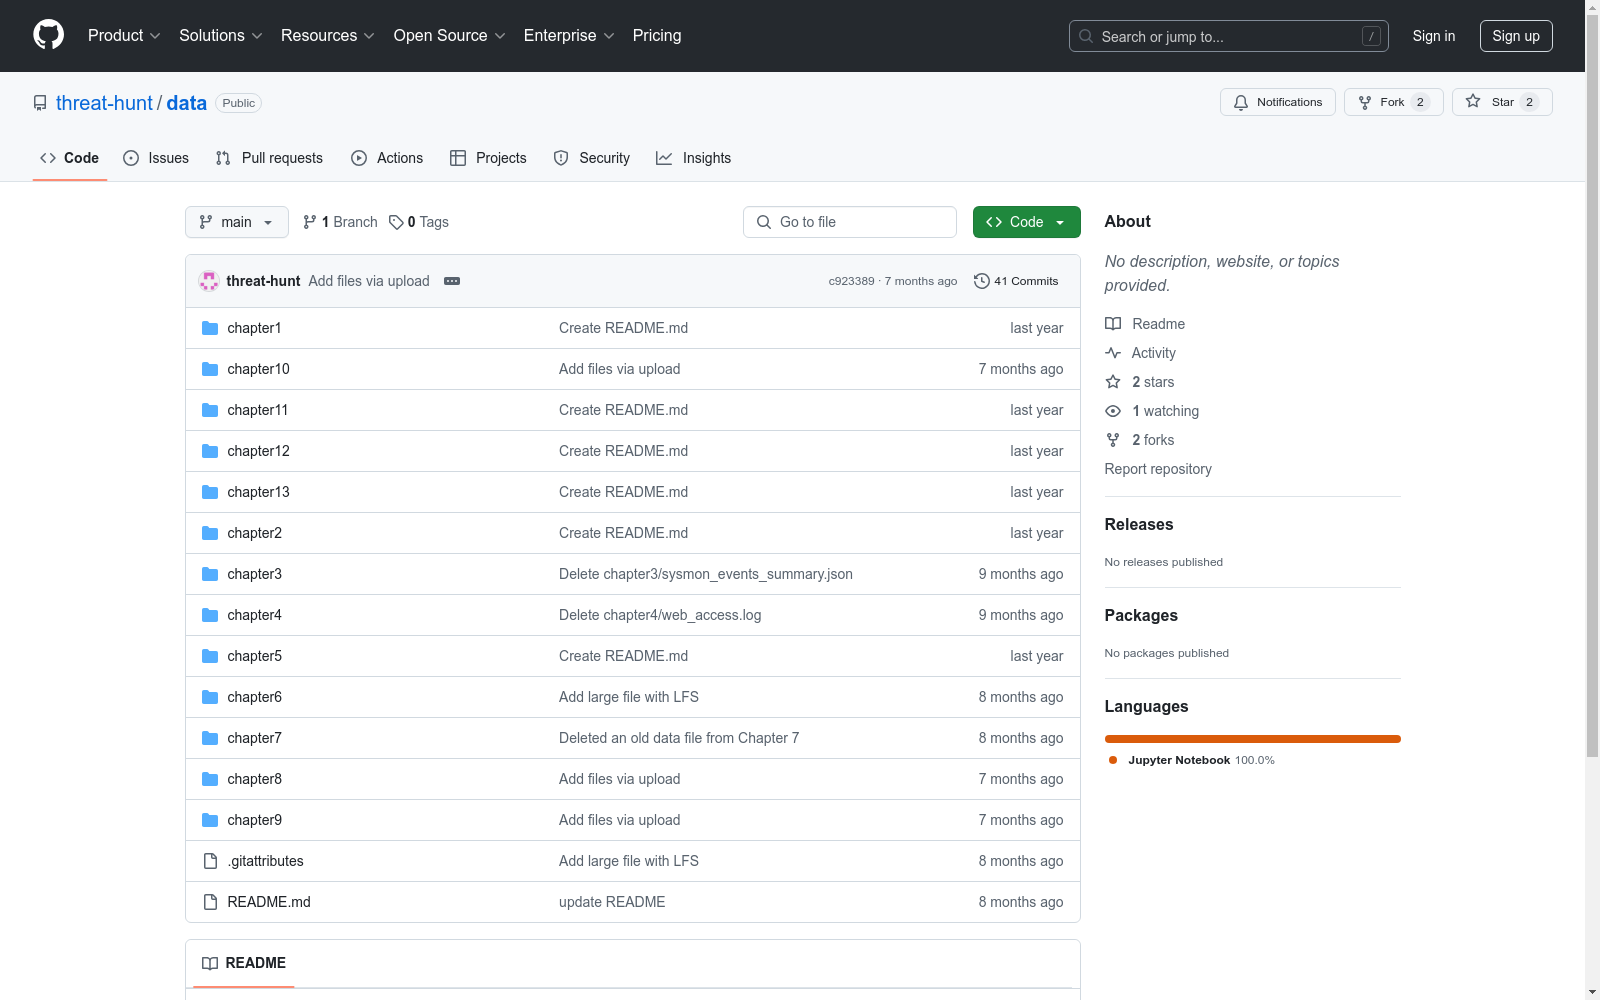The width and height of the screenshot is (1600, 1000).
Task: Open commit 'Delete chapter4/web_access.log'
Action: (x=660, y=615)
